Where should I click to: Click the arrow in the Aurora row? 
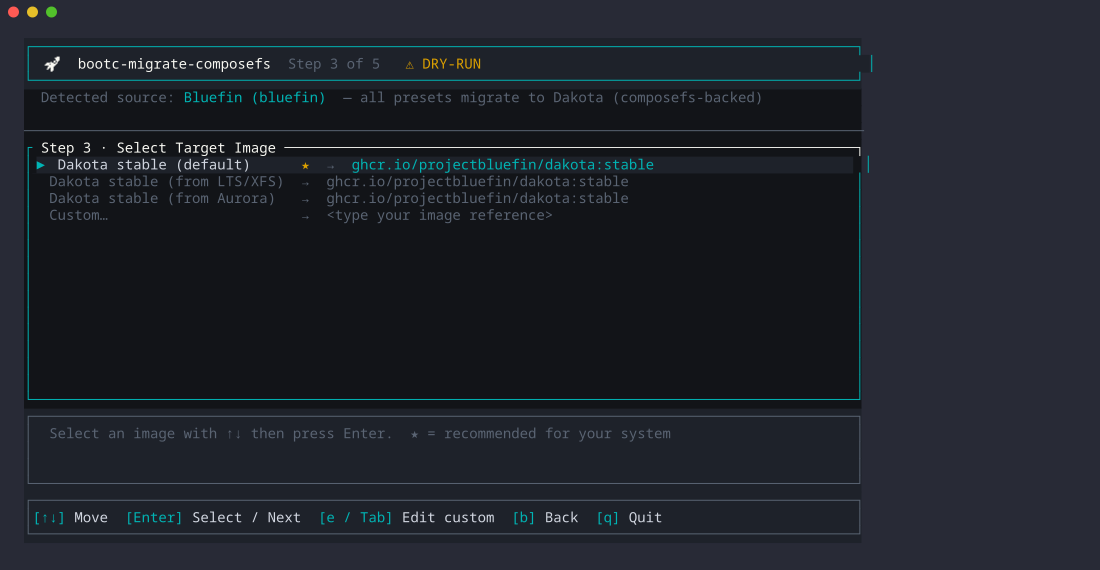click(305, 200)
